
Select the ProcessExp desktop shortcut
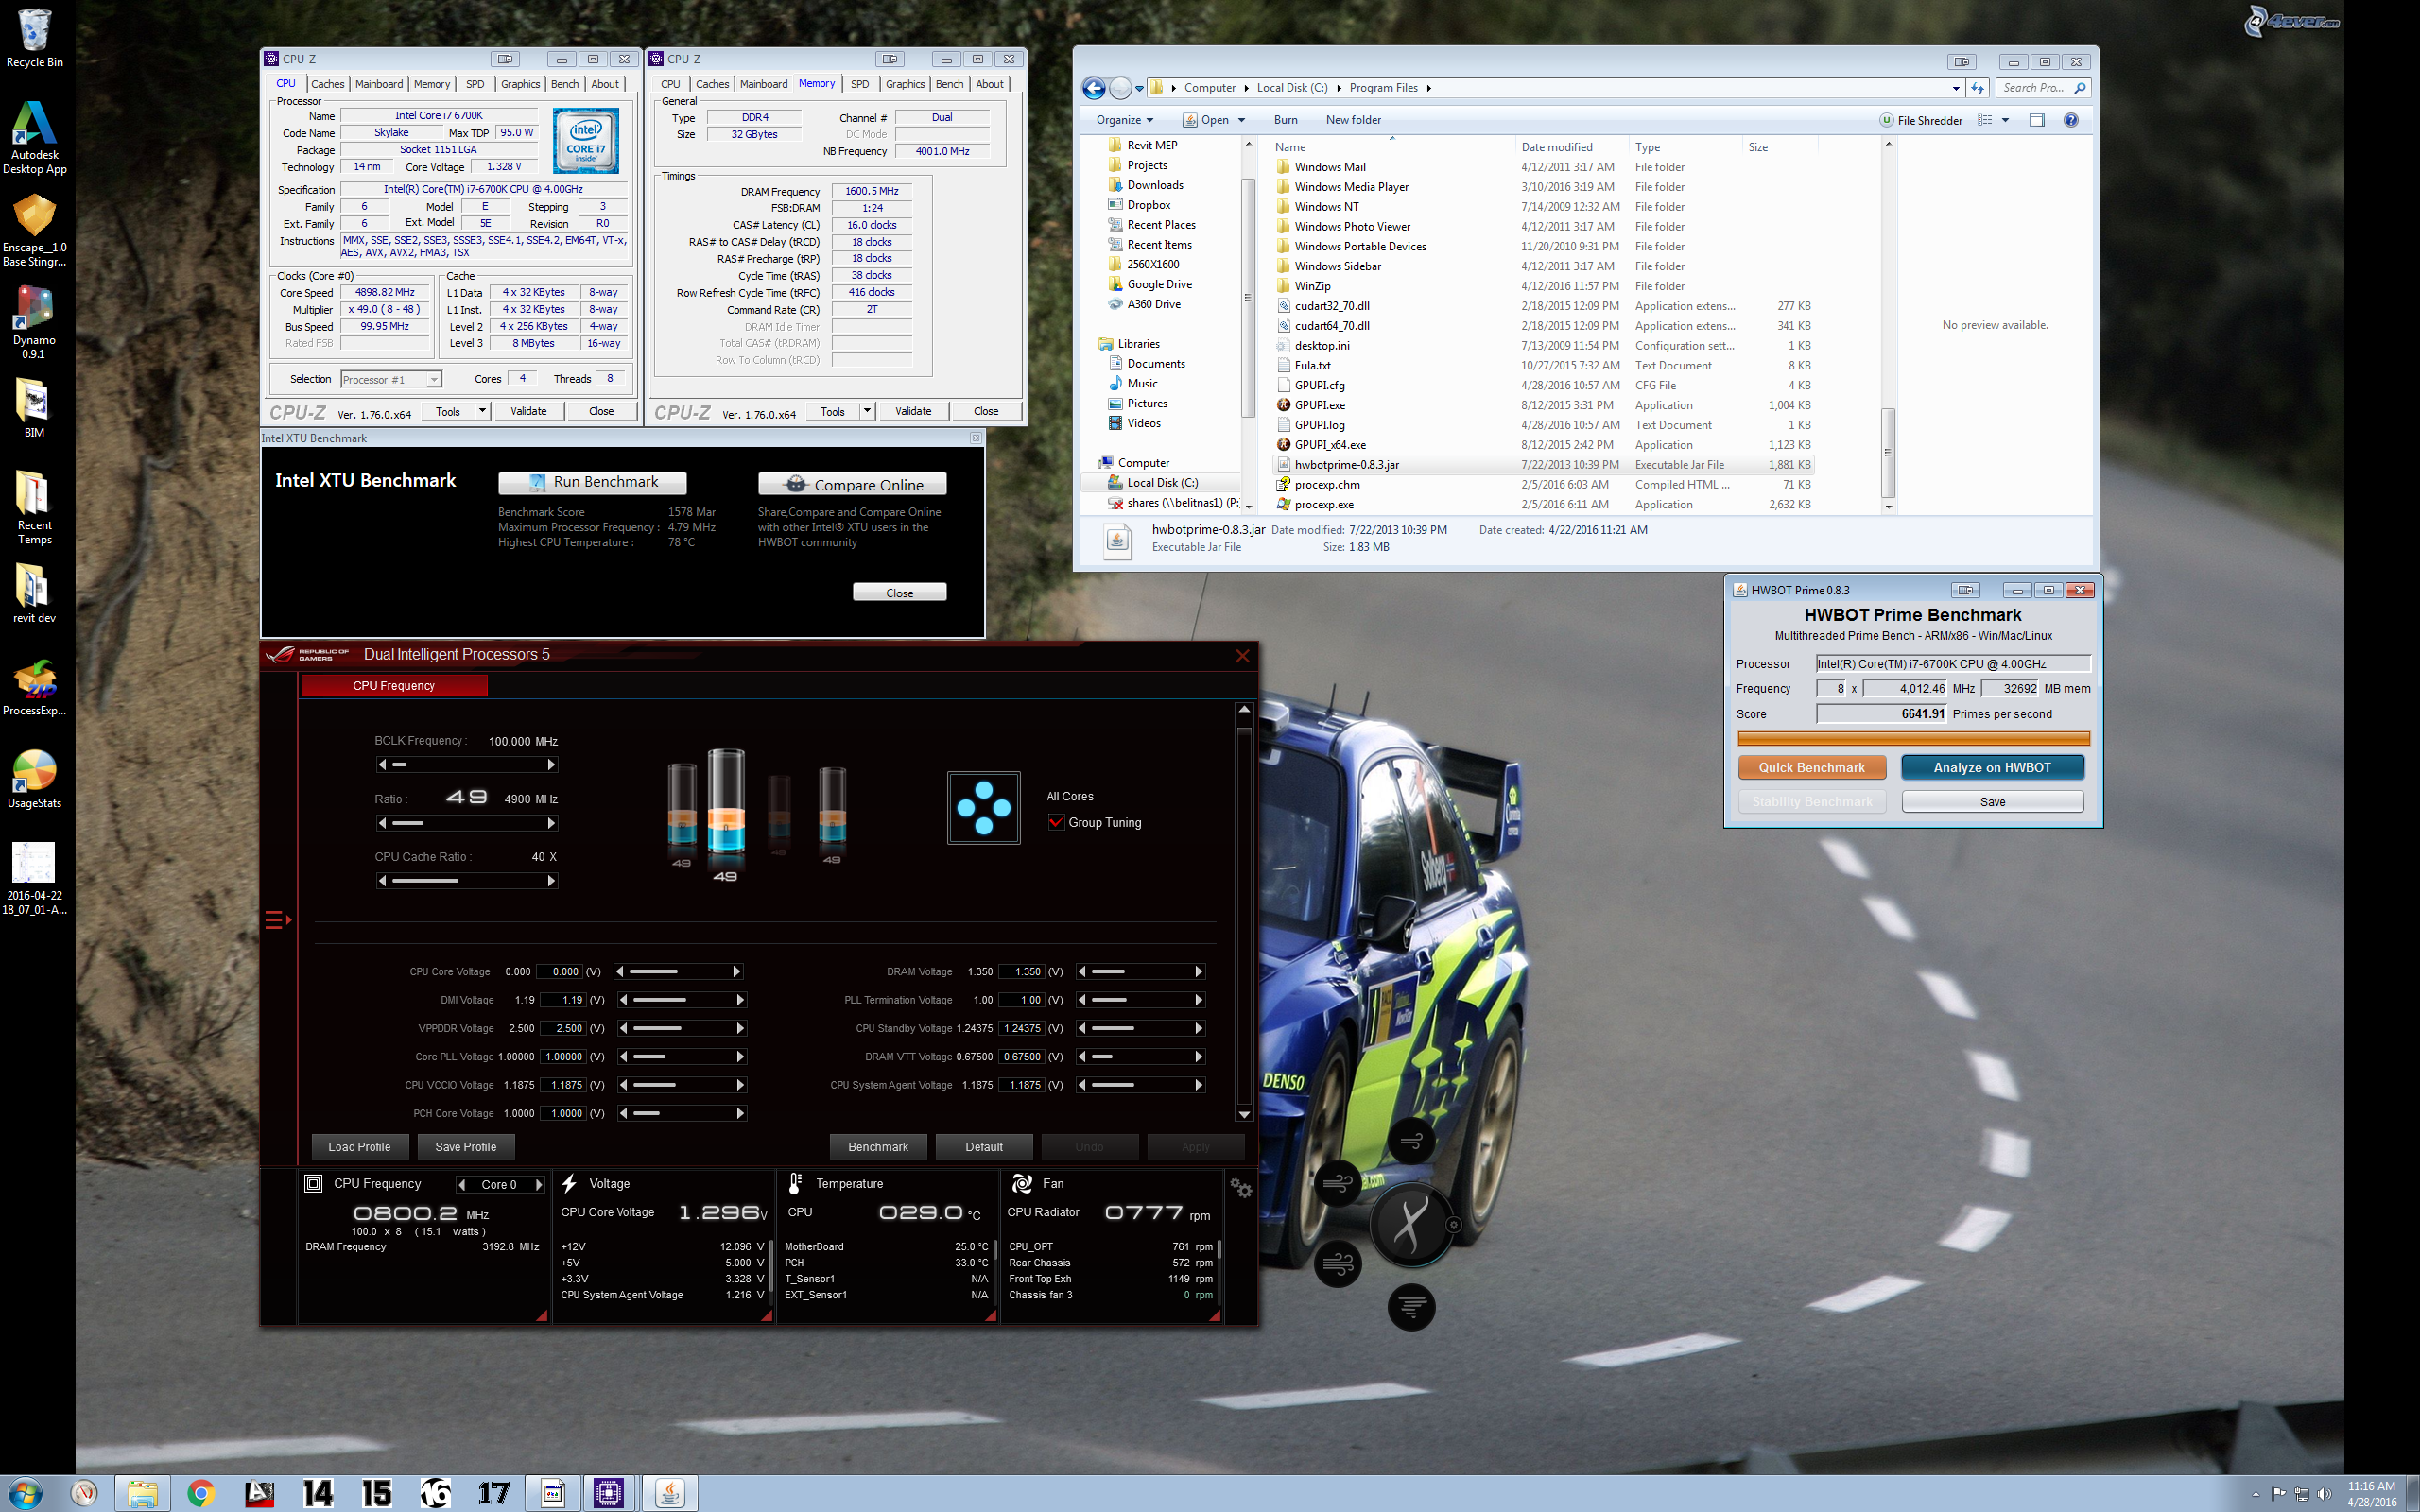pos(34,688)
